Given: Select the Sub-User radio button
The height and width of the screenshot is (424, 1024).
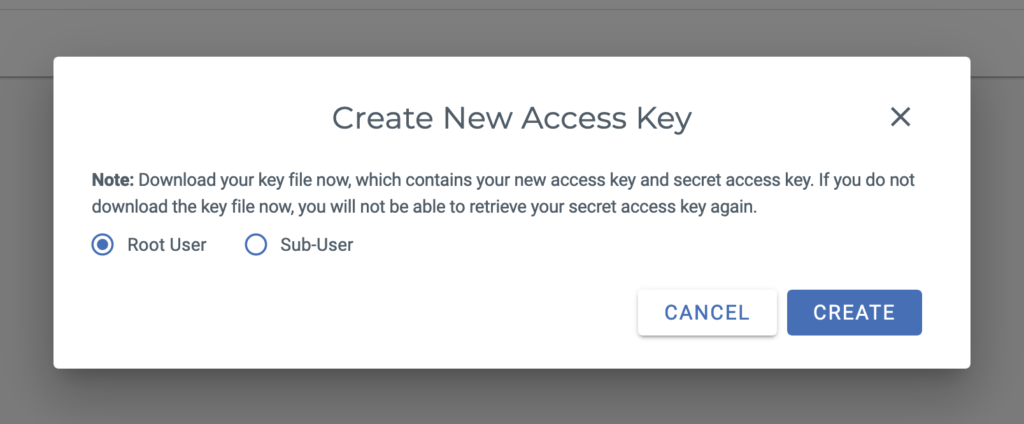Looking at the screenshot, I should (x=255, y=245).
